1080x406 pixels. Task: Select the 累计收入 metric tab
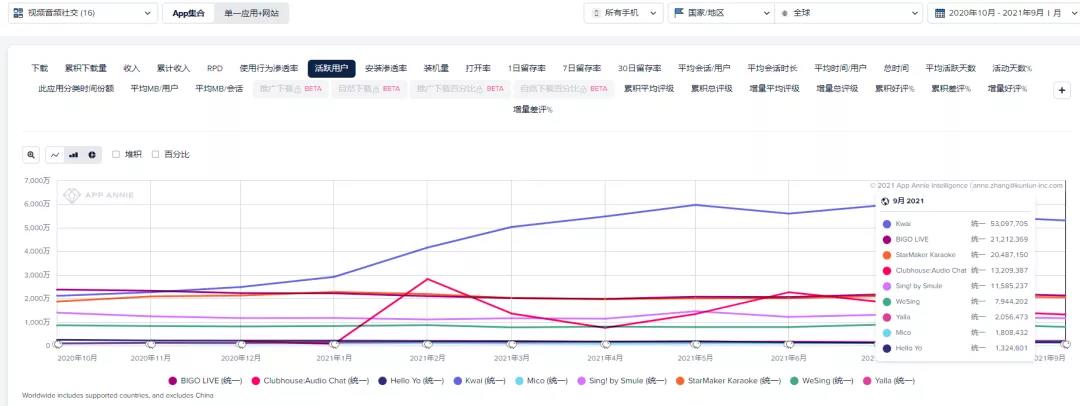click(x=173, y=68)
